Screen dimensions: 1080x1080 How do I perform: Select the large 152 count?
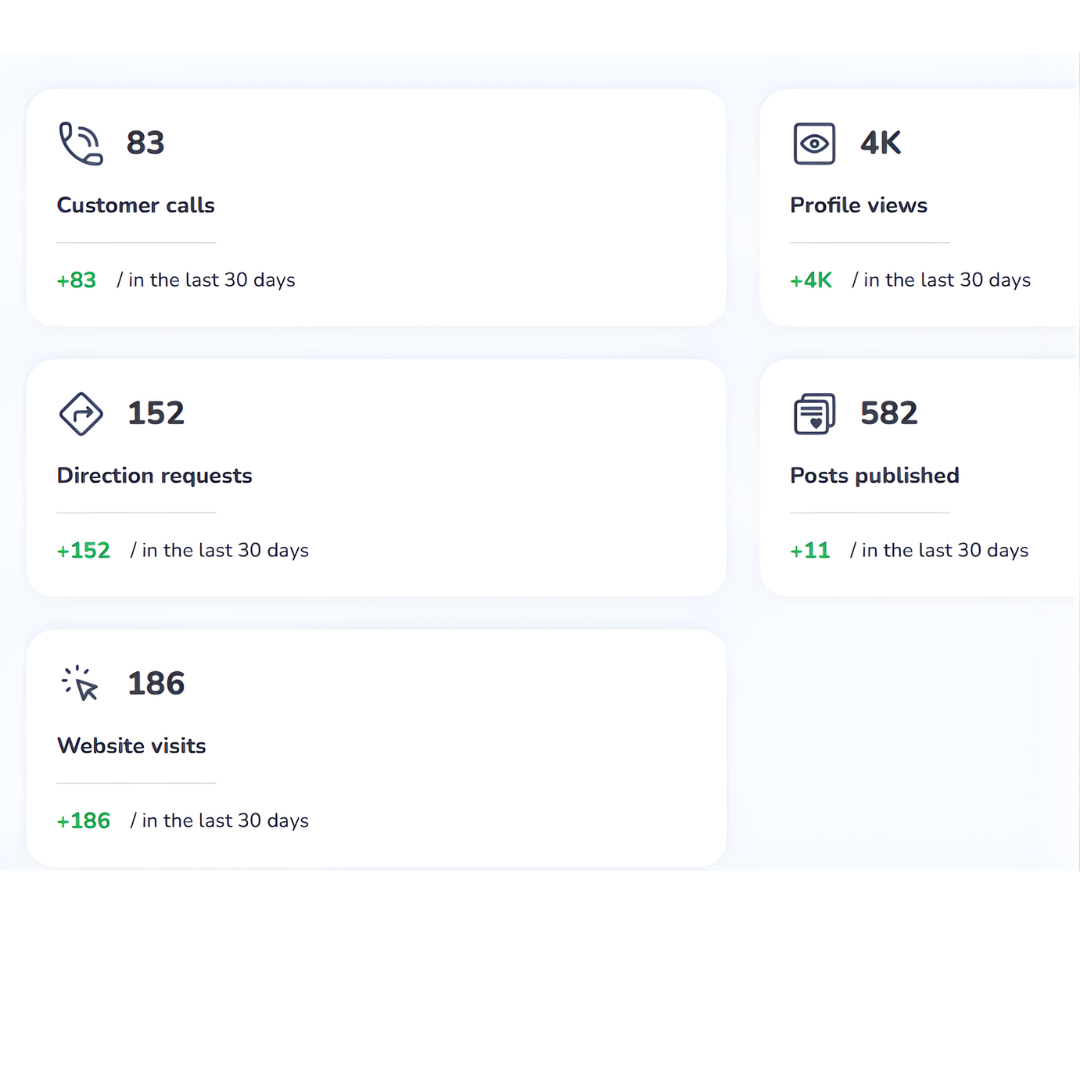click(x=156, y=413)
